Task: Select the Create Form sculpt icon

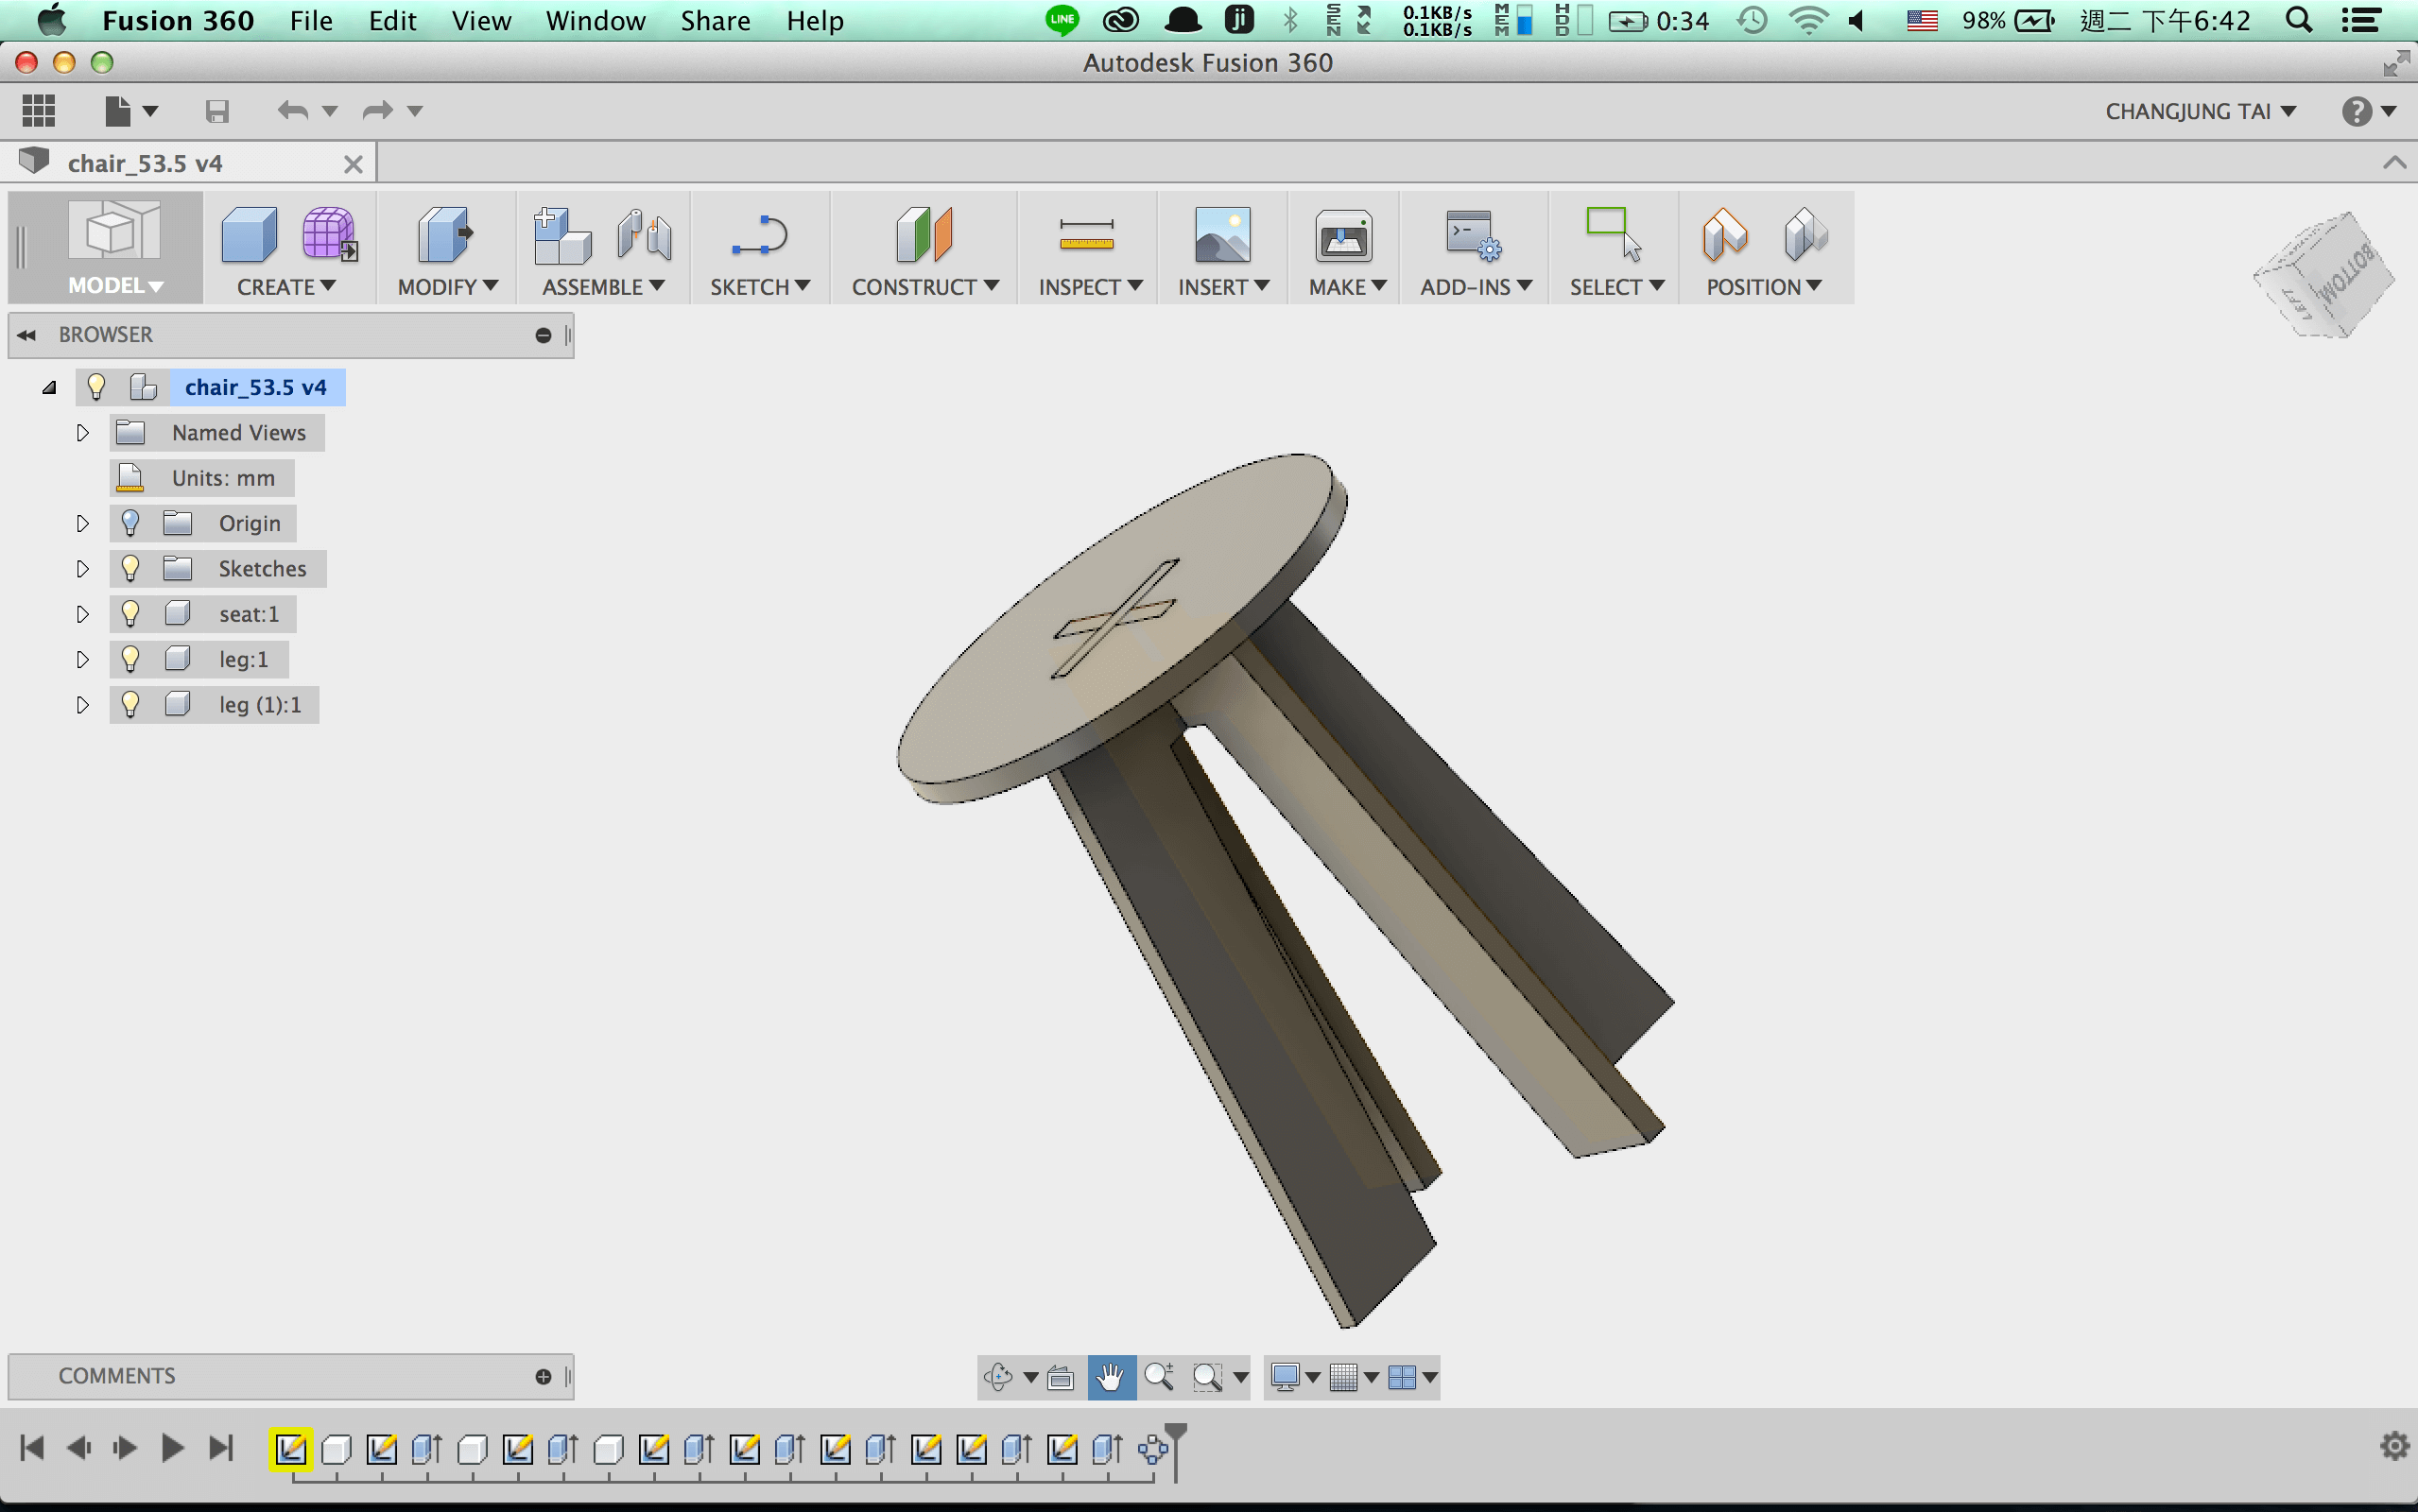Action: point(329,236)
